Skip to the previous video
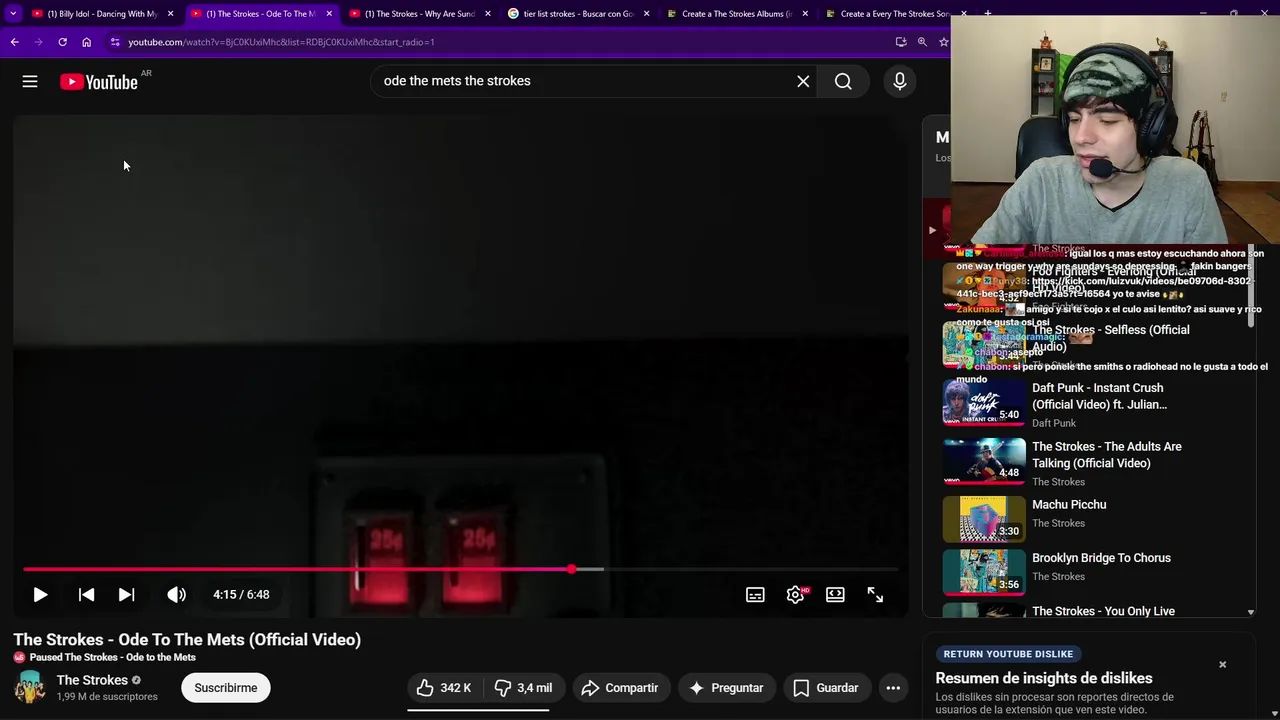The width and height of the screenshot is (1280, 720). point(87,594)
